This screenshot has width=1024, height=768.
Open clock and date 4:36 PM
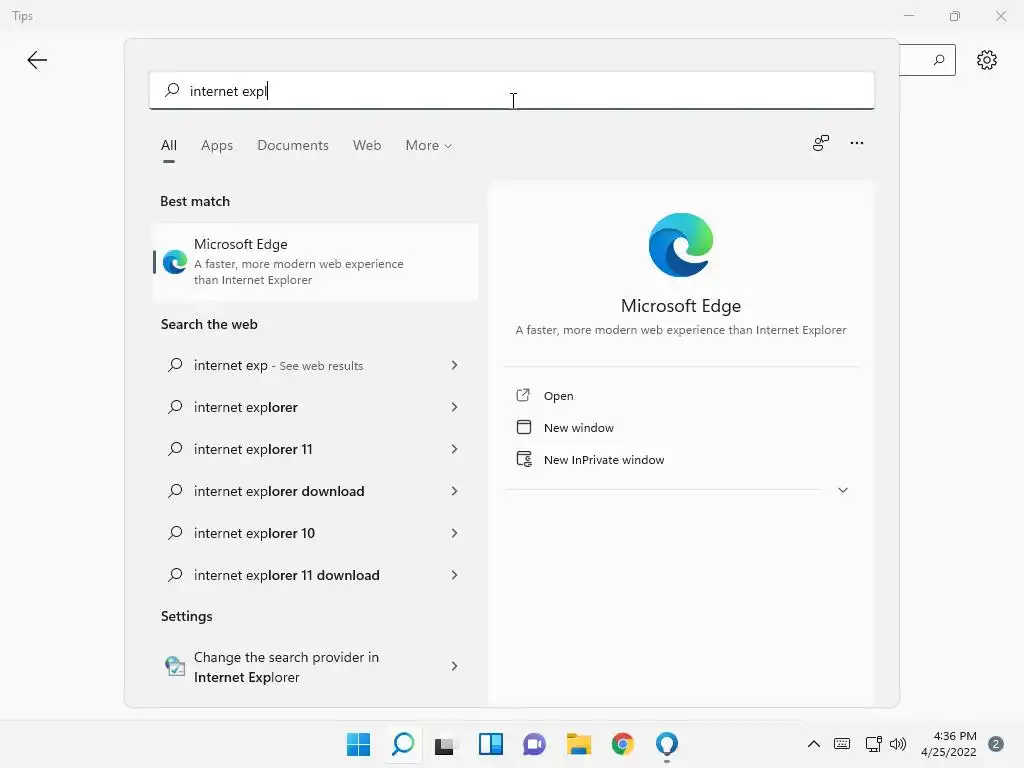pos(948,744)
